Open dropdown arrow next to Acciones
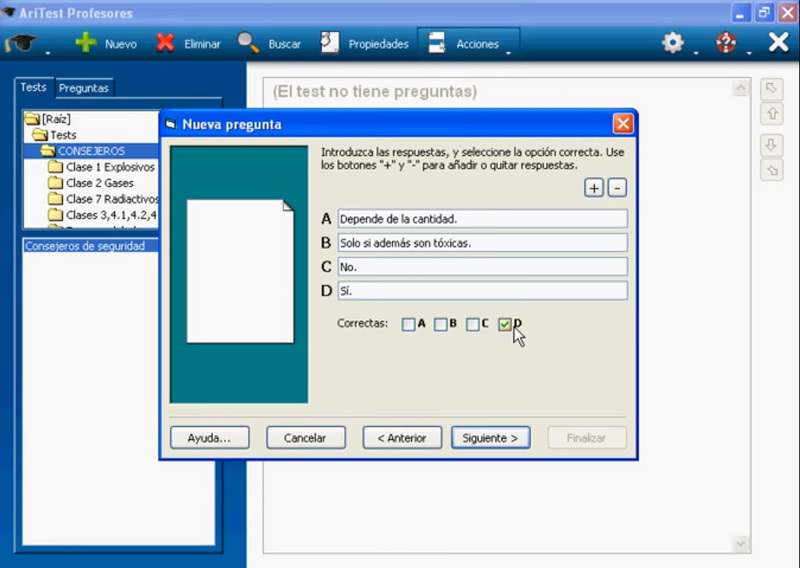 (x=508, y=53)
